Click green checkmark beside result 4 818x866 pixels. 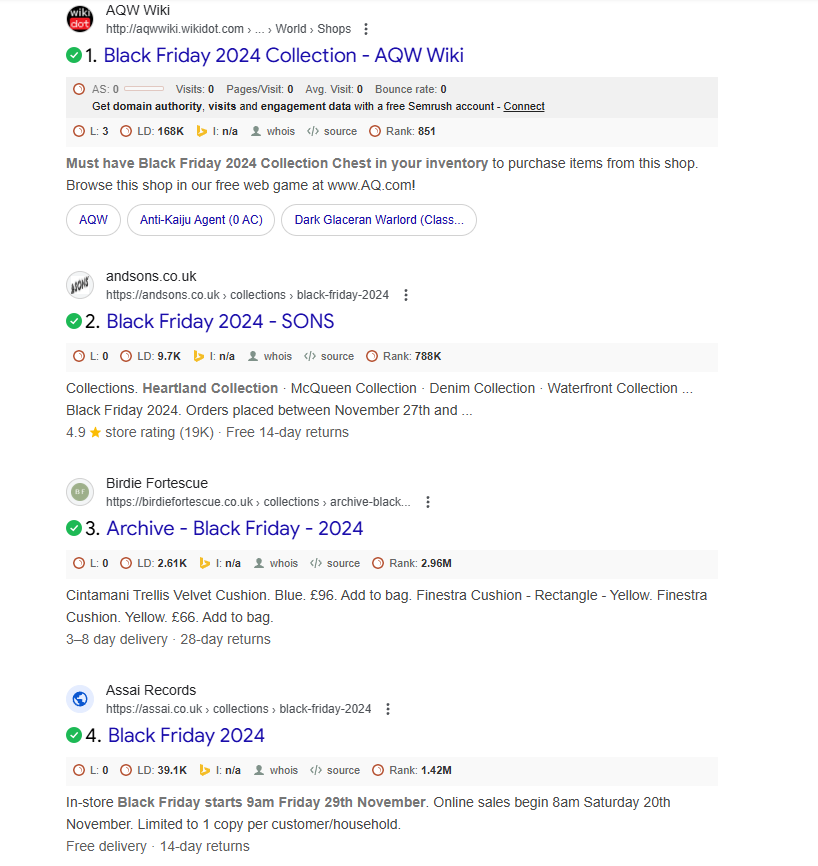pos(74,735)
